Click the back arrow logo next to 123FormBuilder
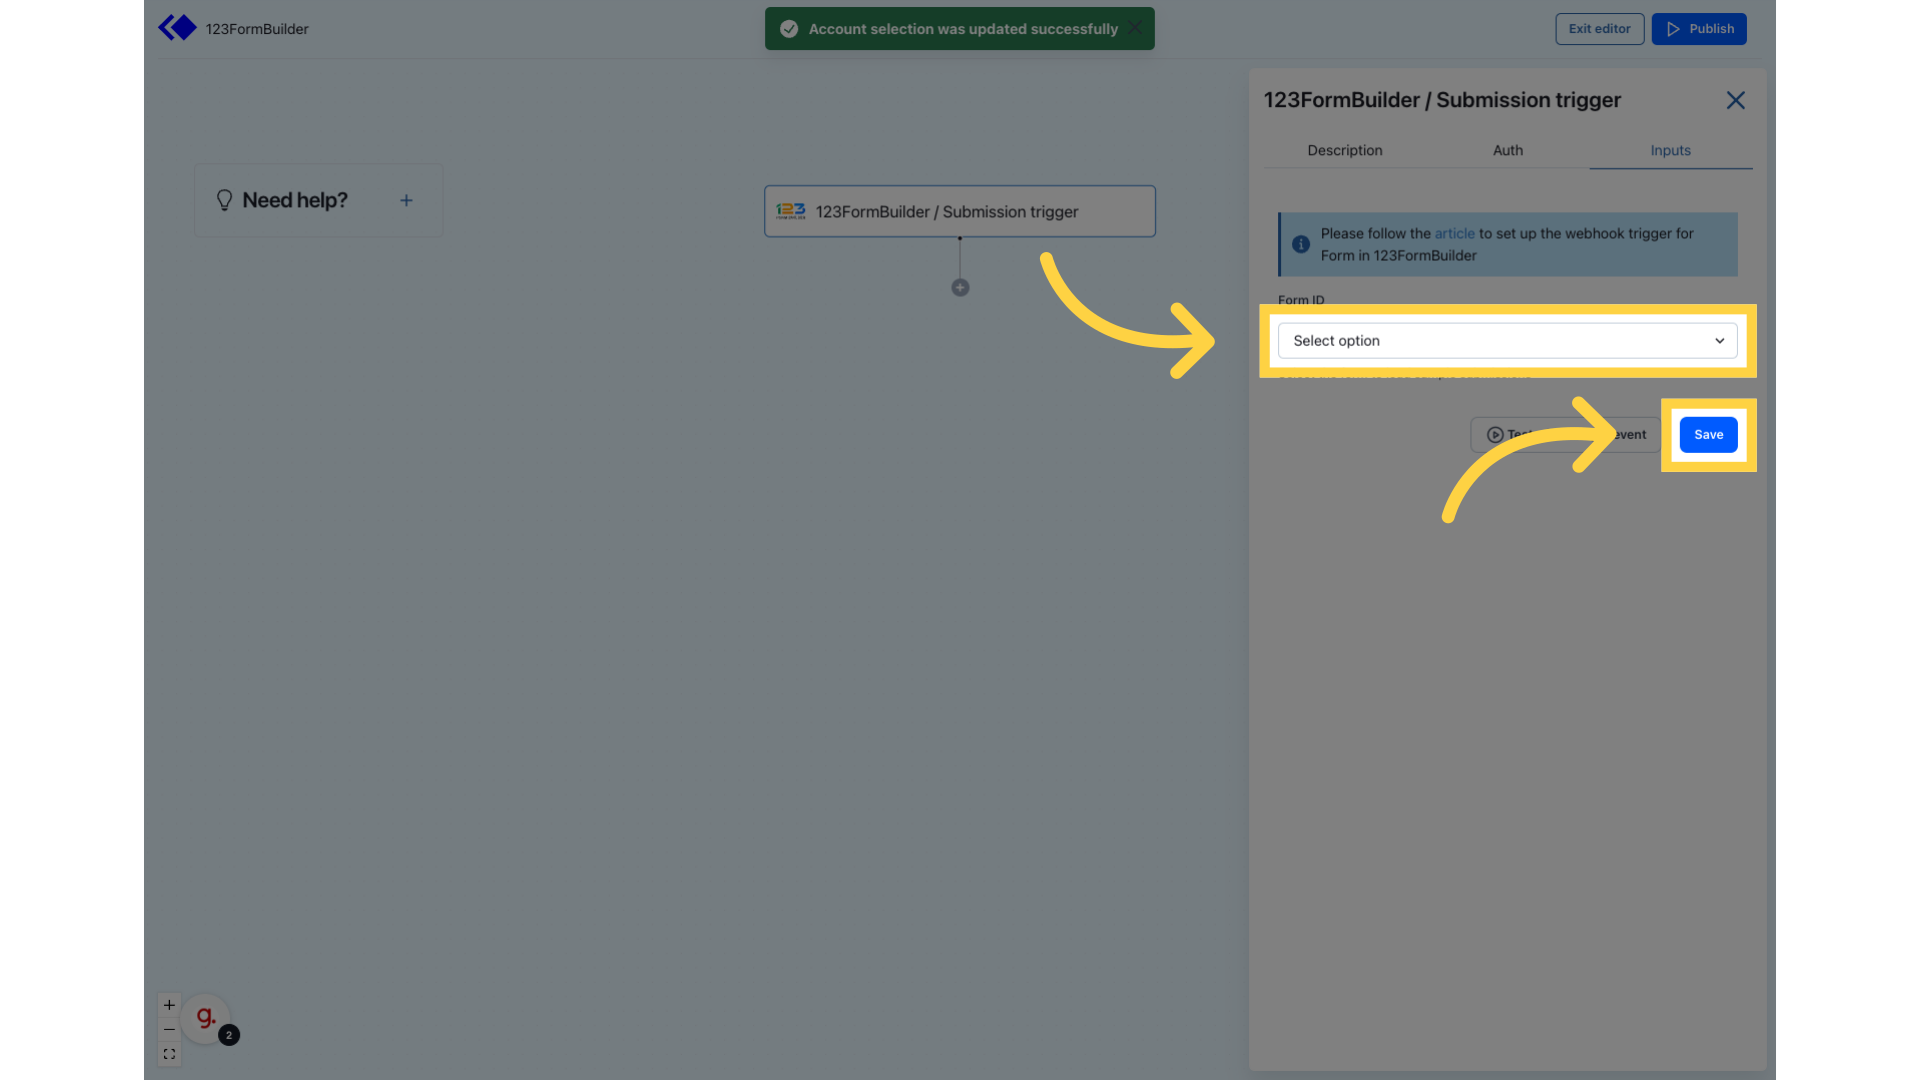 pyautogui.click(x=178, y=28)
